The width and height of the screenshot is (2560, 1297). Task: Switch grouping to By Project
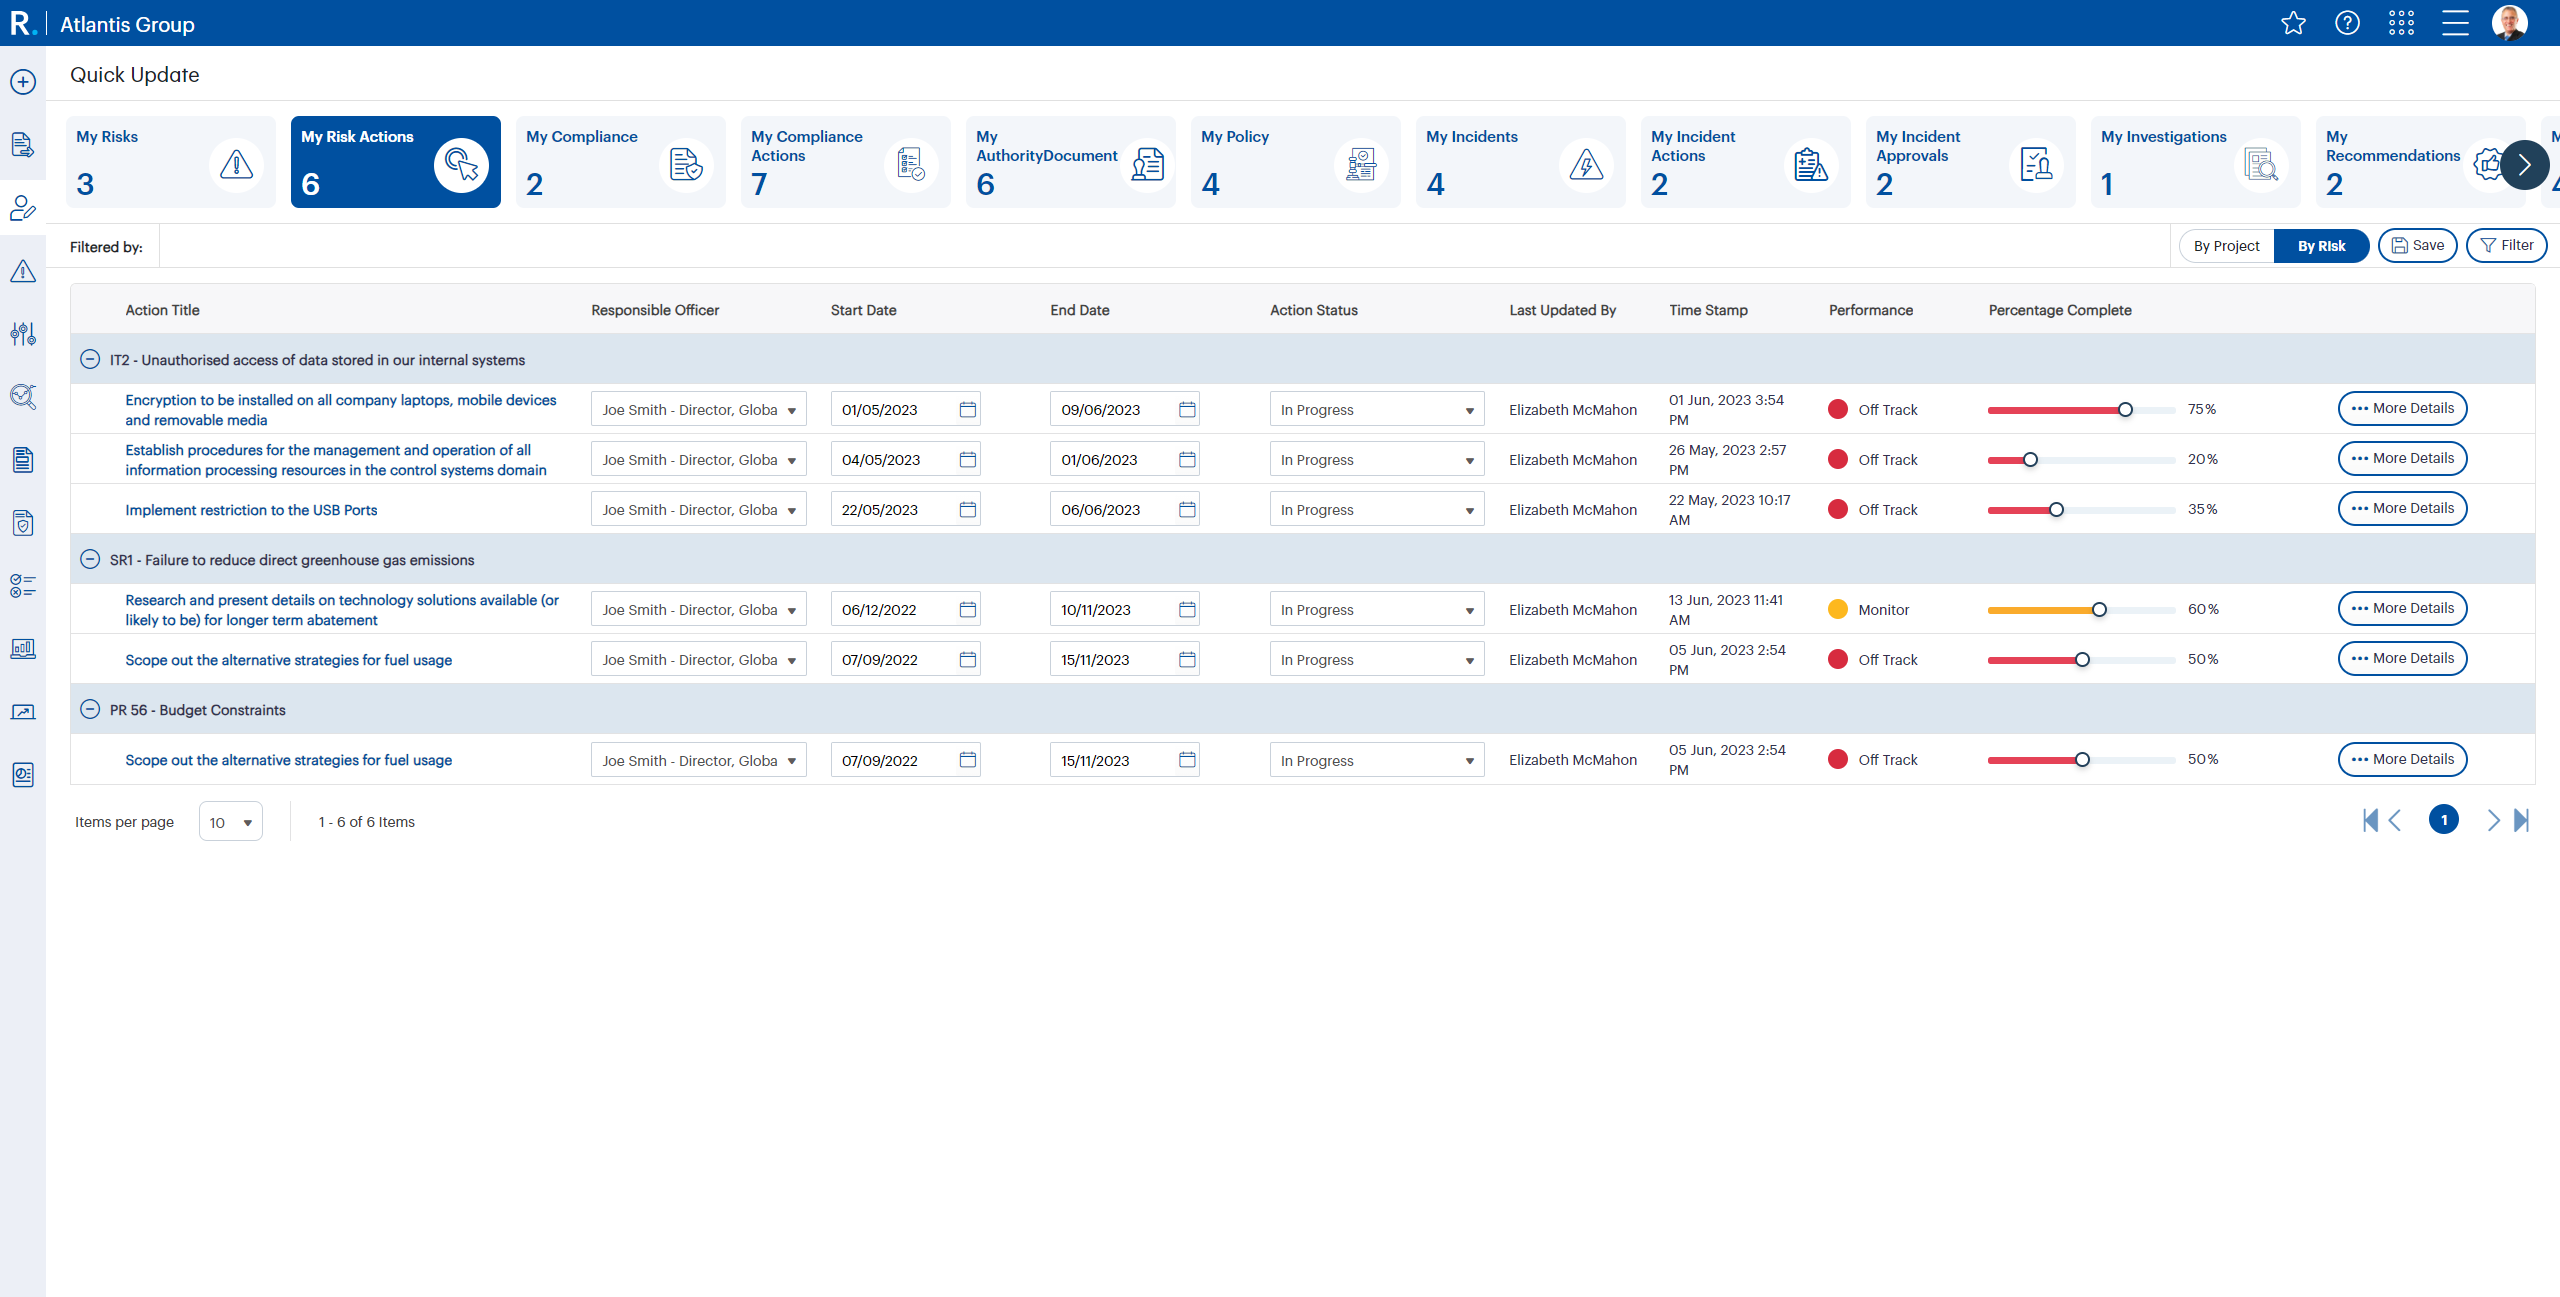pos(2226,246)
